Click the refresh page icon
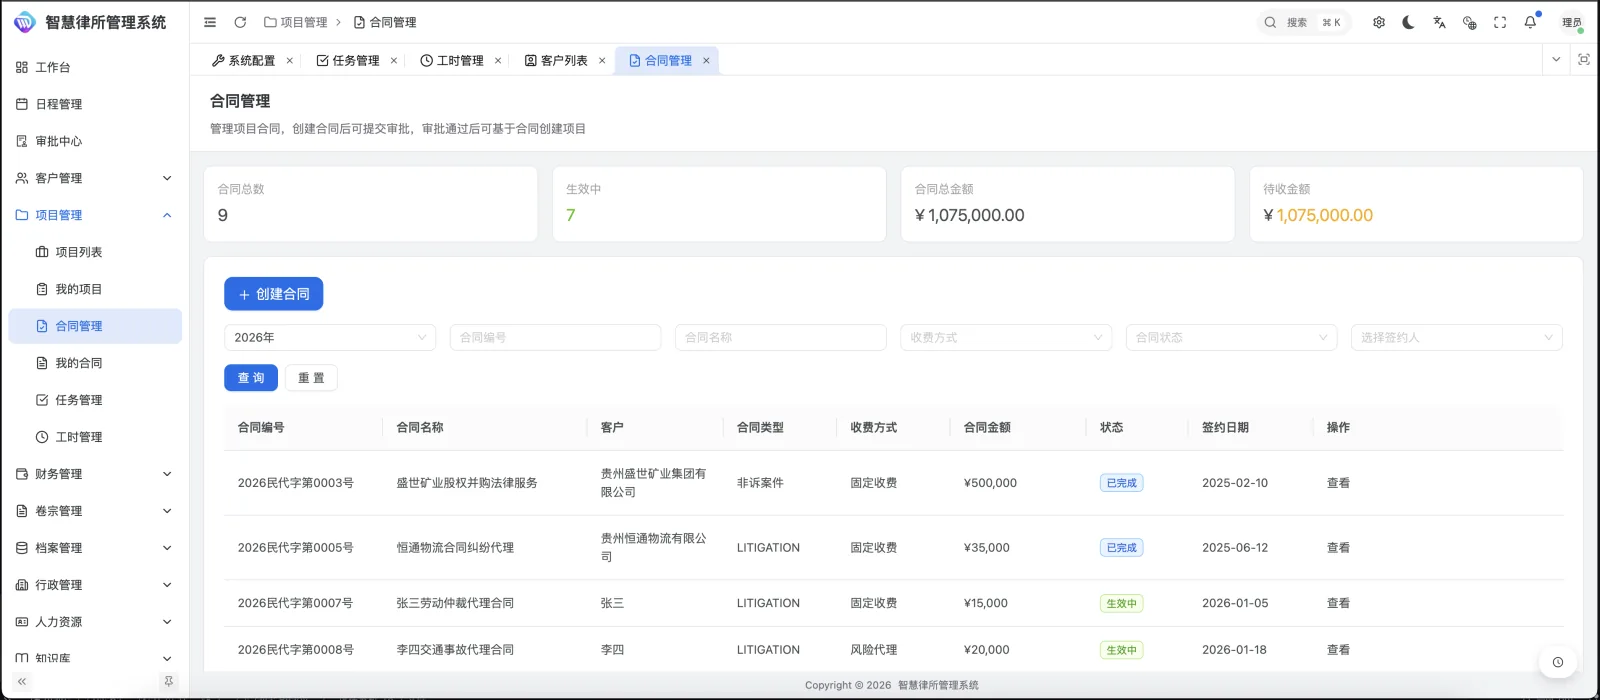 point(240,22)
